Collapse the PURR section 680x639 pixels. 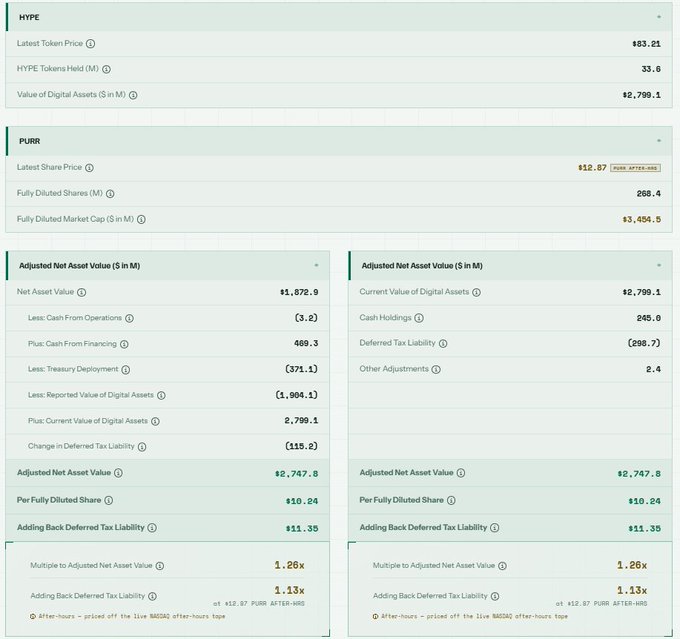pos(659,141)
